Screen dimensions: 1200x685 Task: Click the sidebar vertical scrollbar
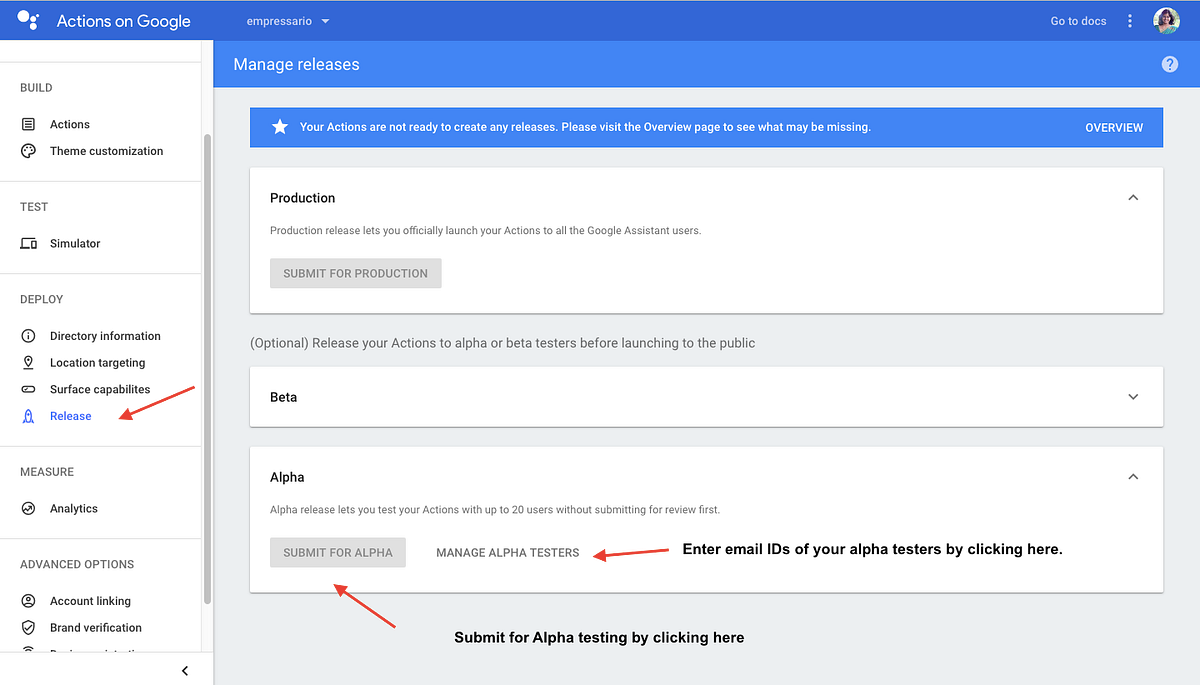(207, 369)
